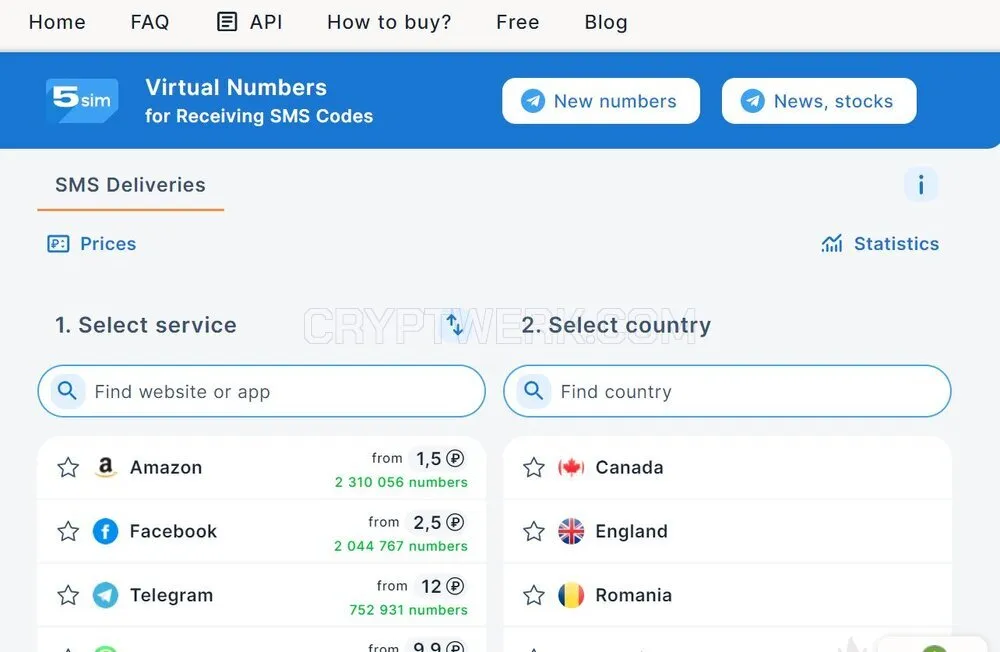Click the Canada flag icon
1000x652 pixels.
571,467
